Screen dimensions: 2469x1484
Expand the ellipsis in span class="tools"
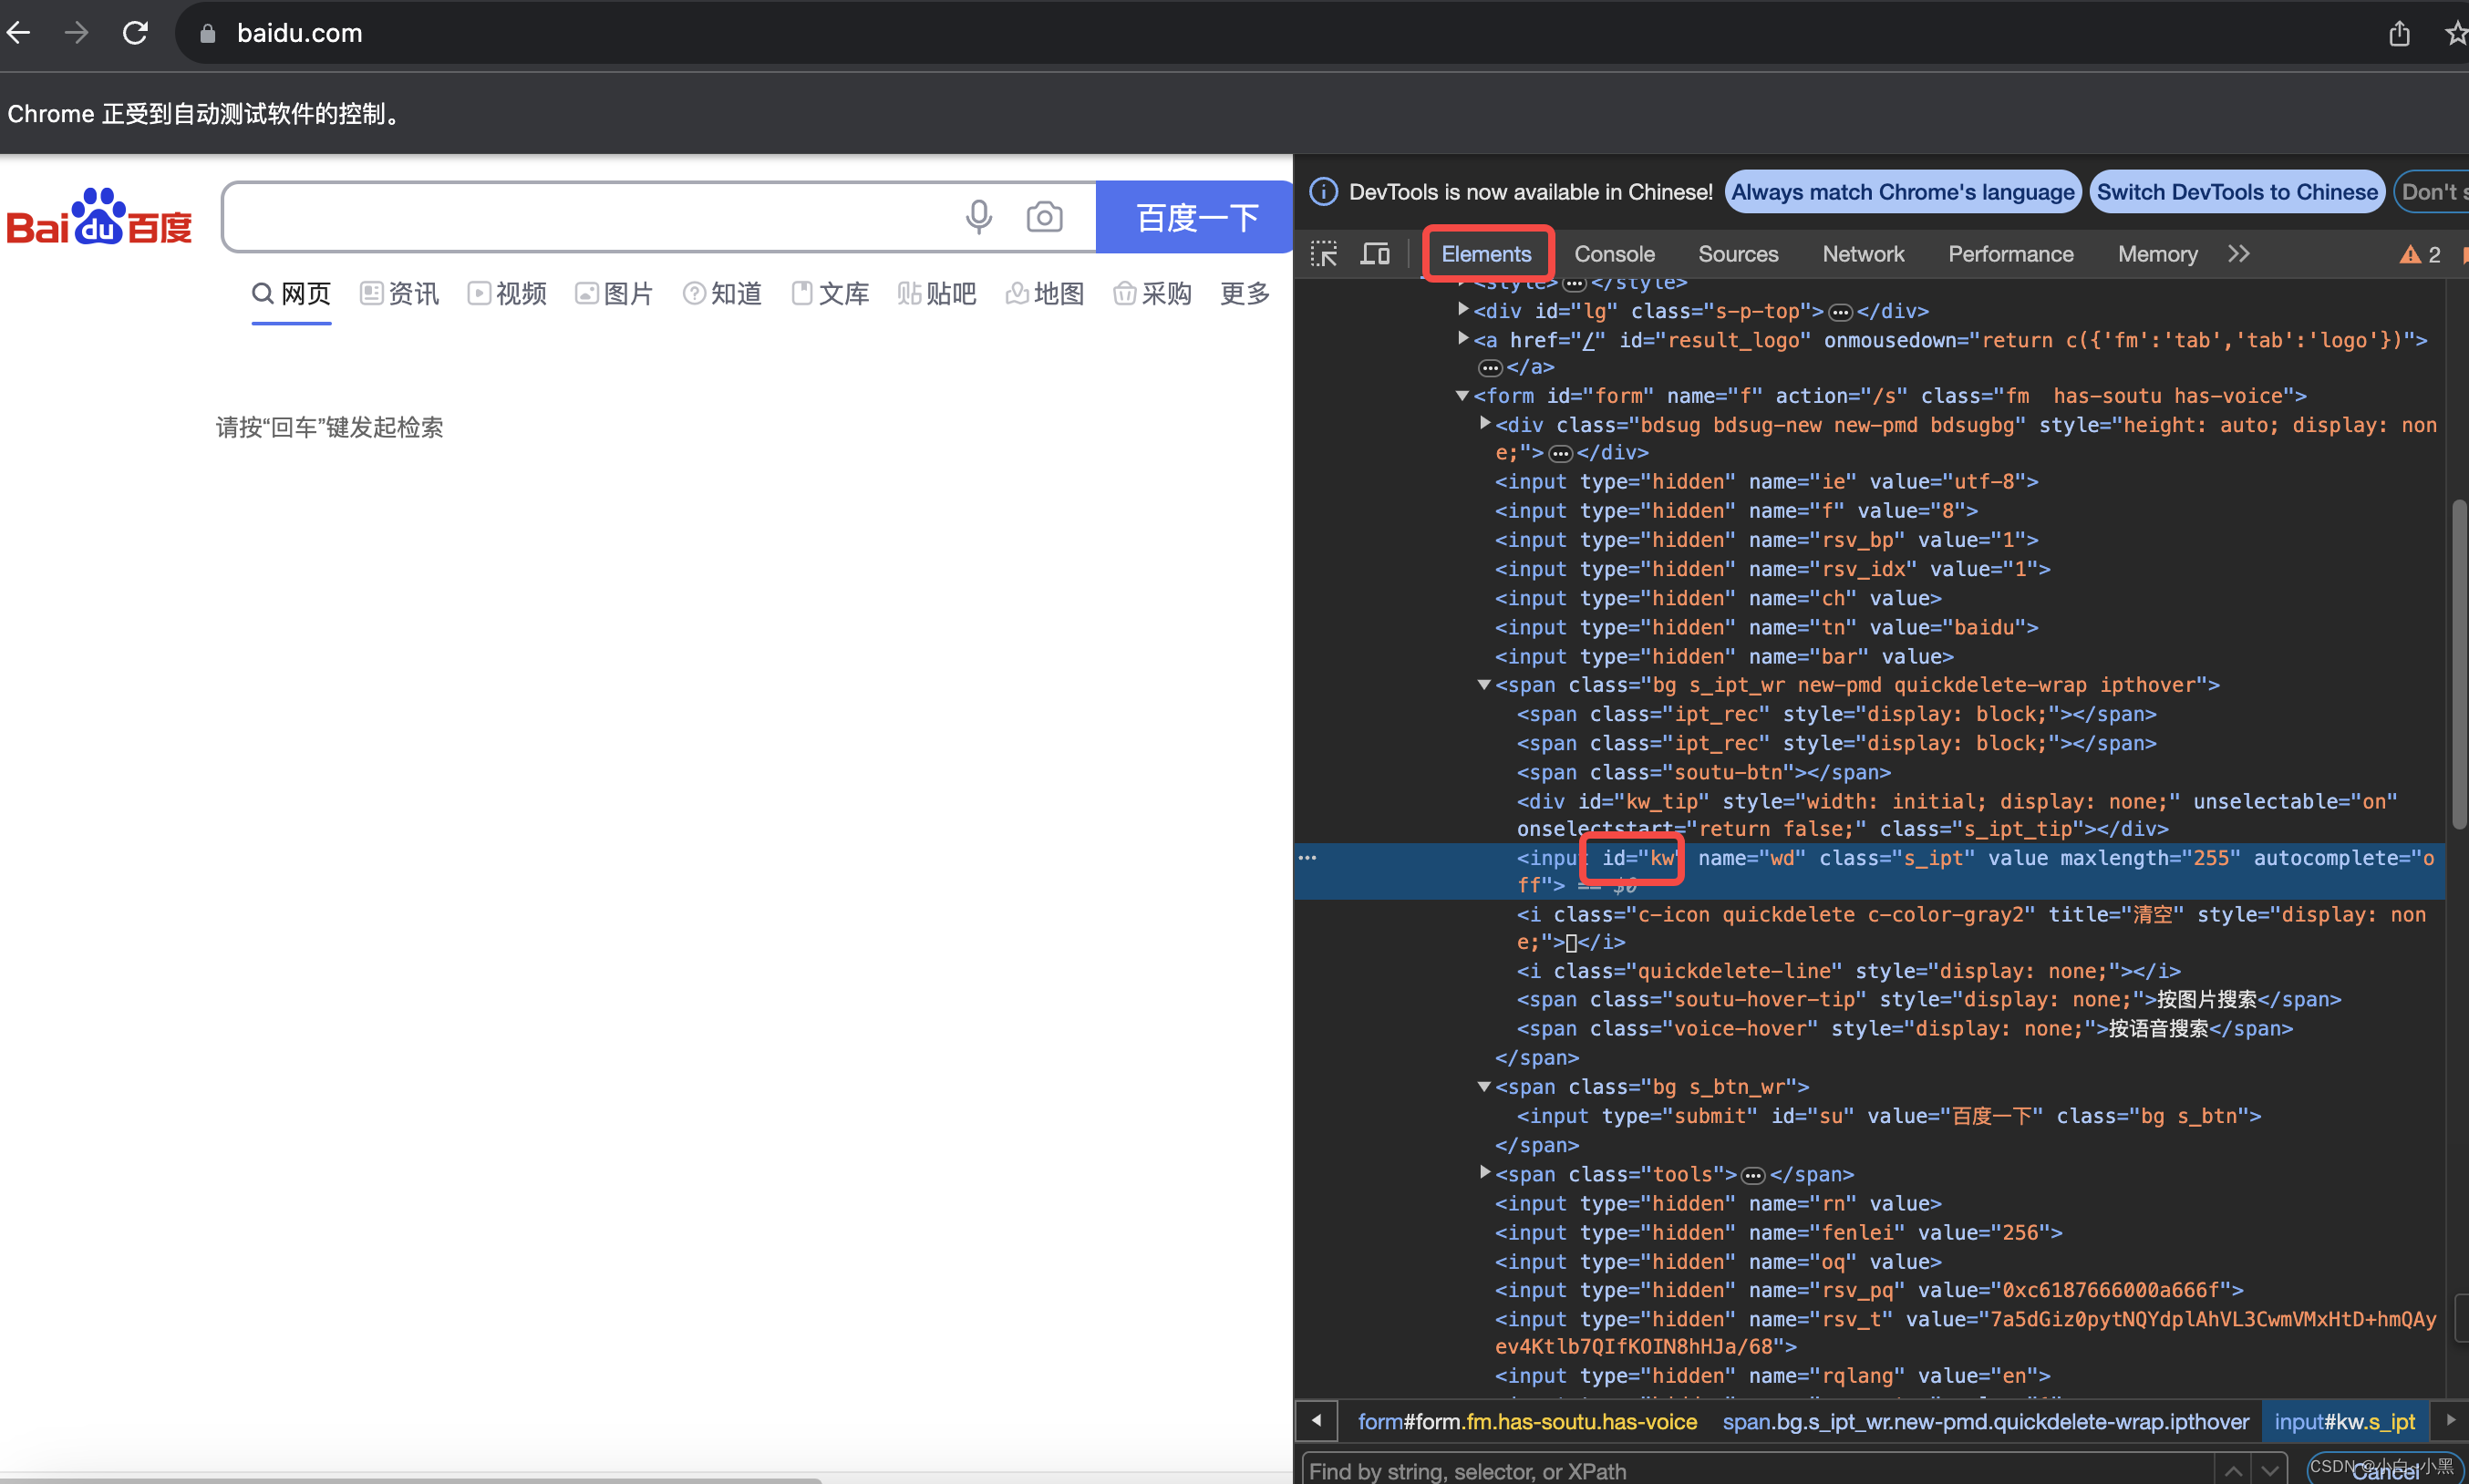coord(1752,1175)
